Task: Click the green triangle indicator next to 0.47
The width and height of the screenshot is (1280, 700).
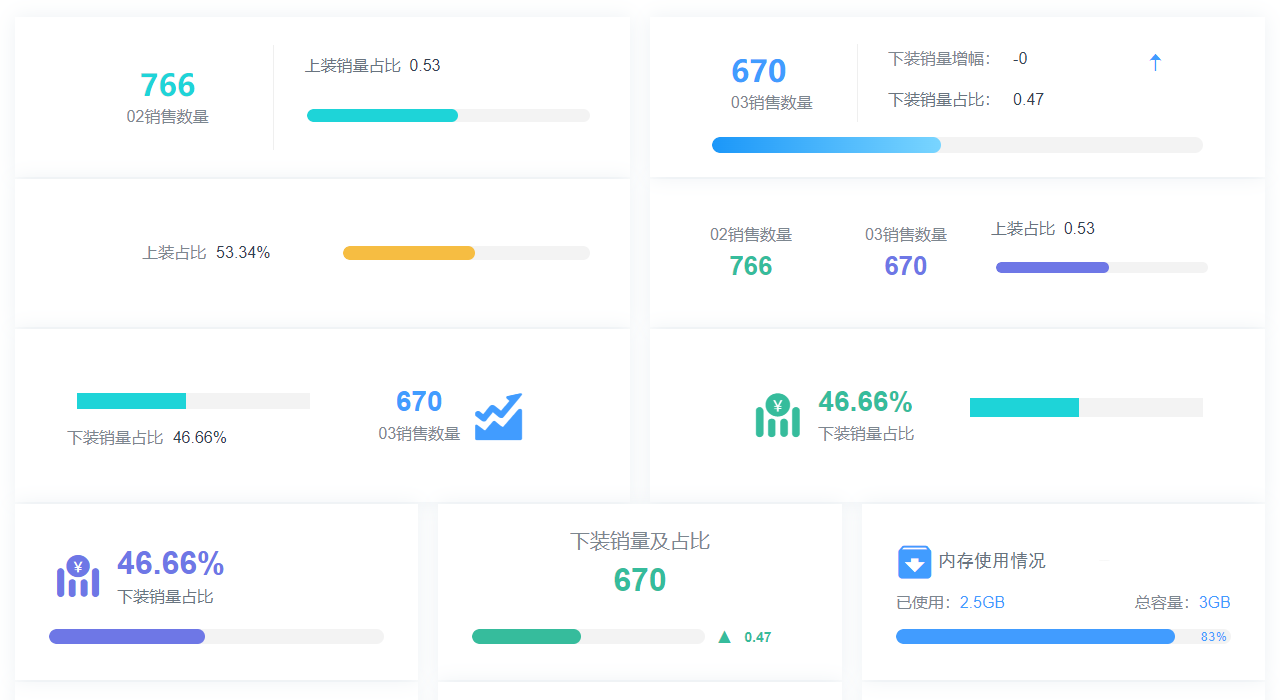Action: 722,636
